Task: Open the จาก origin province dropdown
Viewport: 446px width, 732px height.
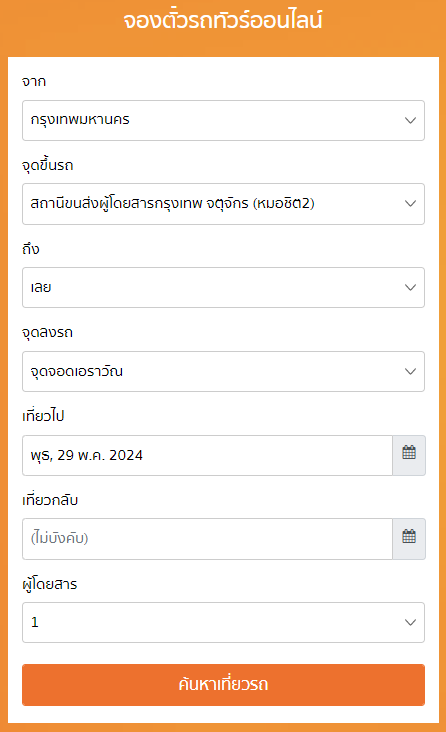Action: [223, 120]
